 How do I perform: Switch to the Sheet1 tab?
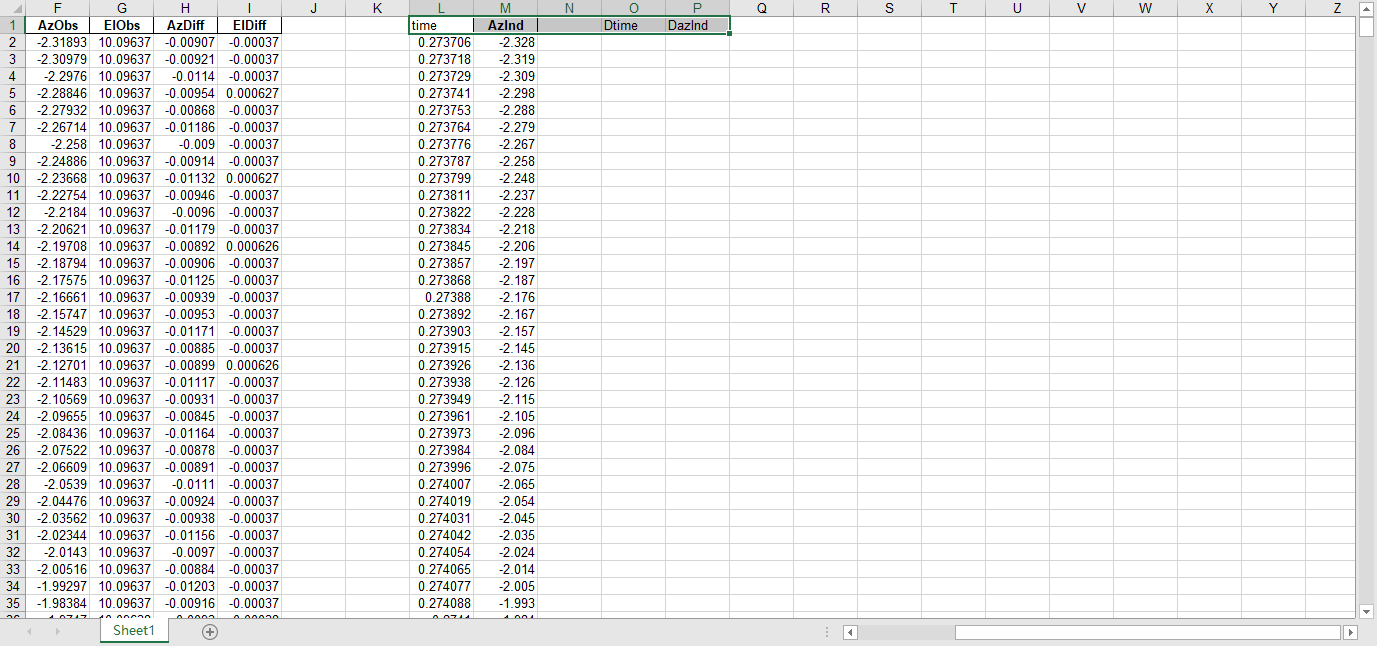pos(133,631)
